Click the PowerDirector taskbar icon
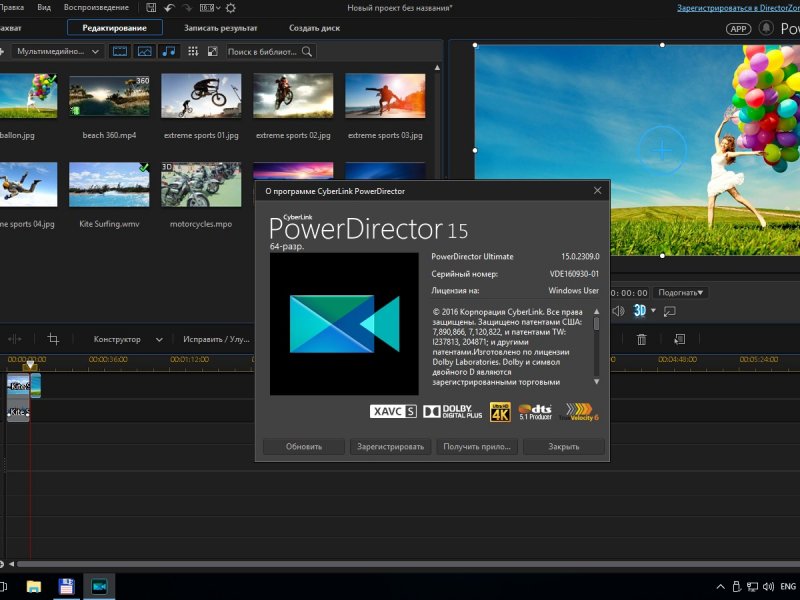This screenshot has height=600, width=800. point(99,587)
